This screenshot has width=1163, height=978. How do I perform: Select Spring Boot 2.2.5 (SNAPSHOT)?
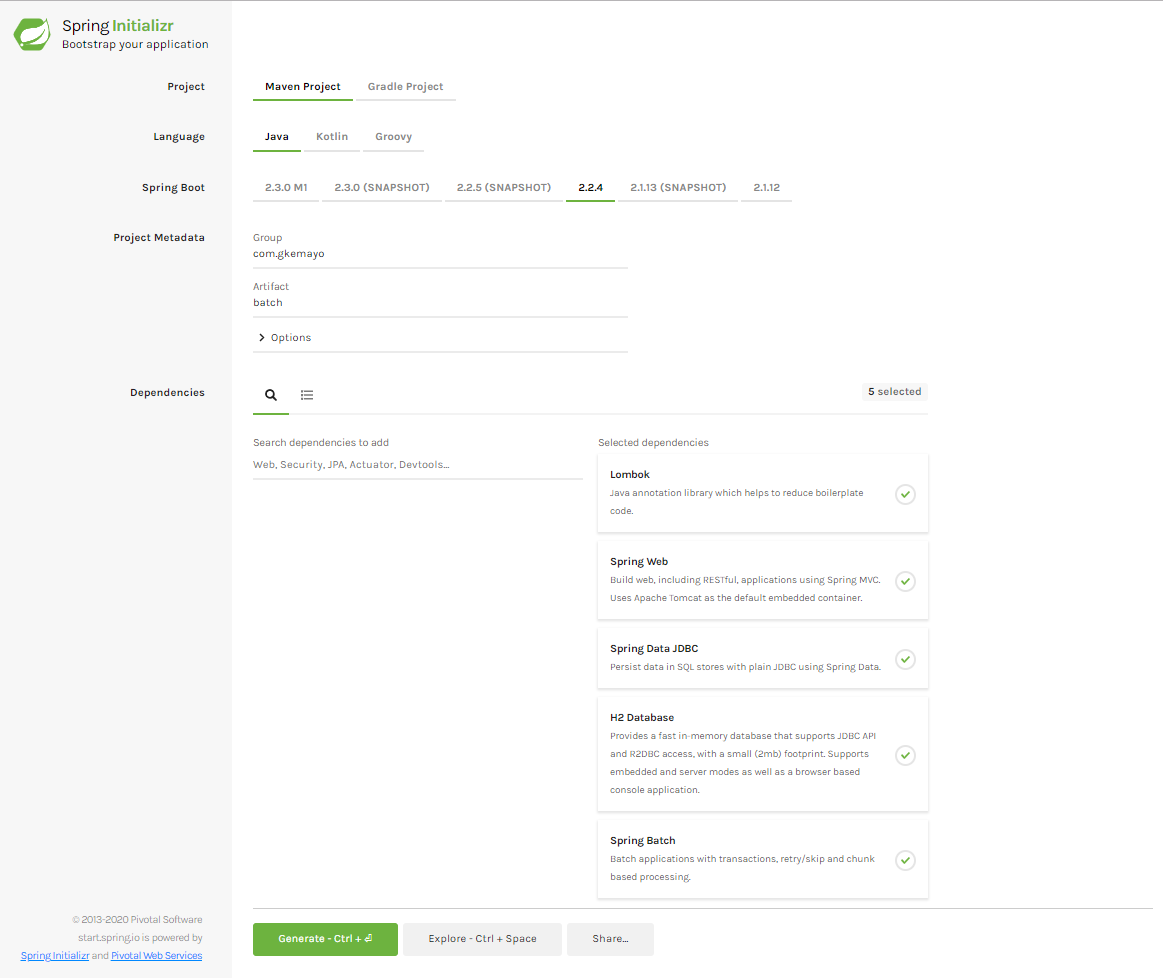click(x=503, y=188)
